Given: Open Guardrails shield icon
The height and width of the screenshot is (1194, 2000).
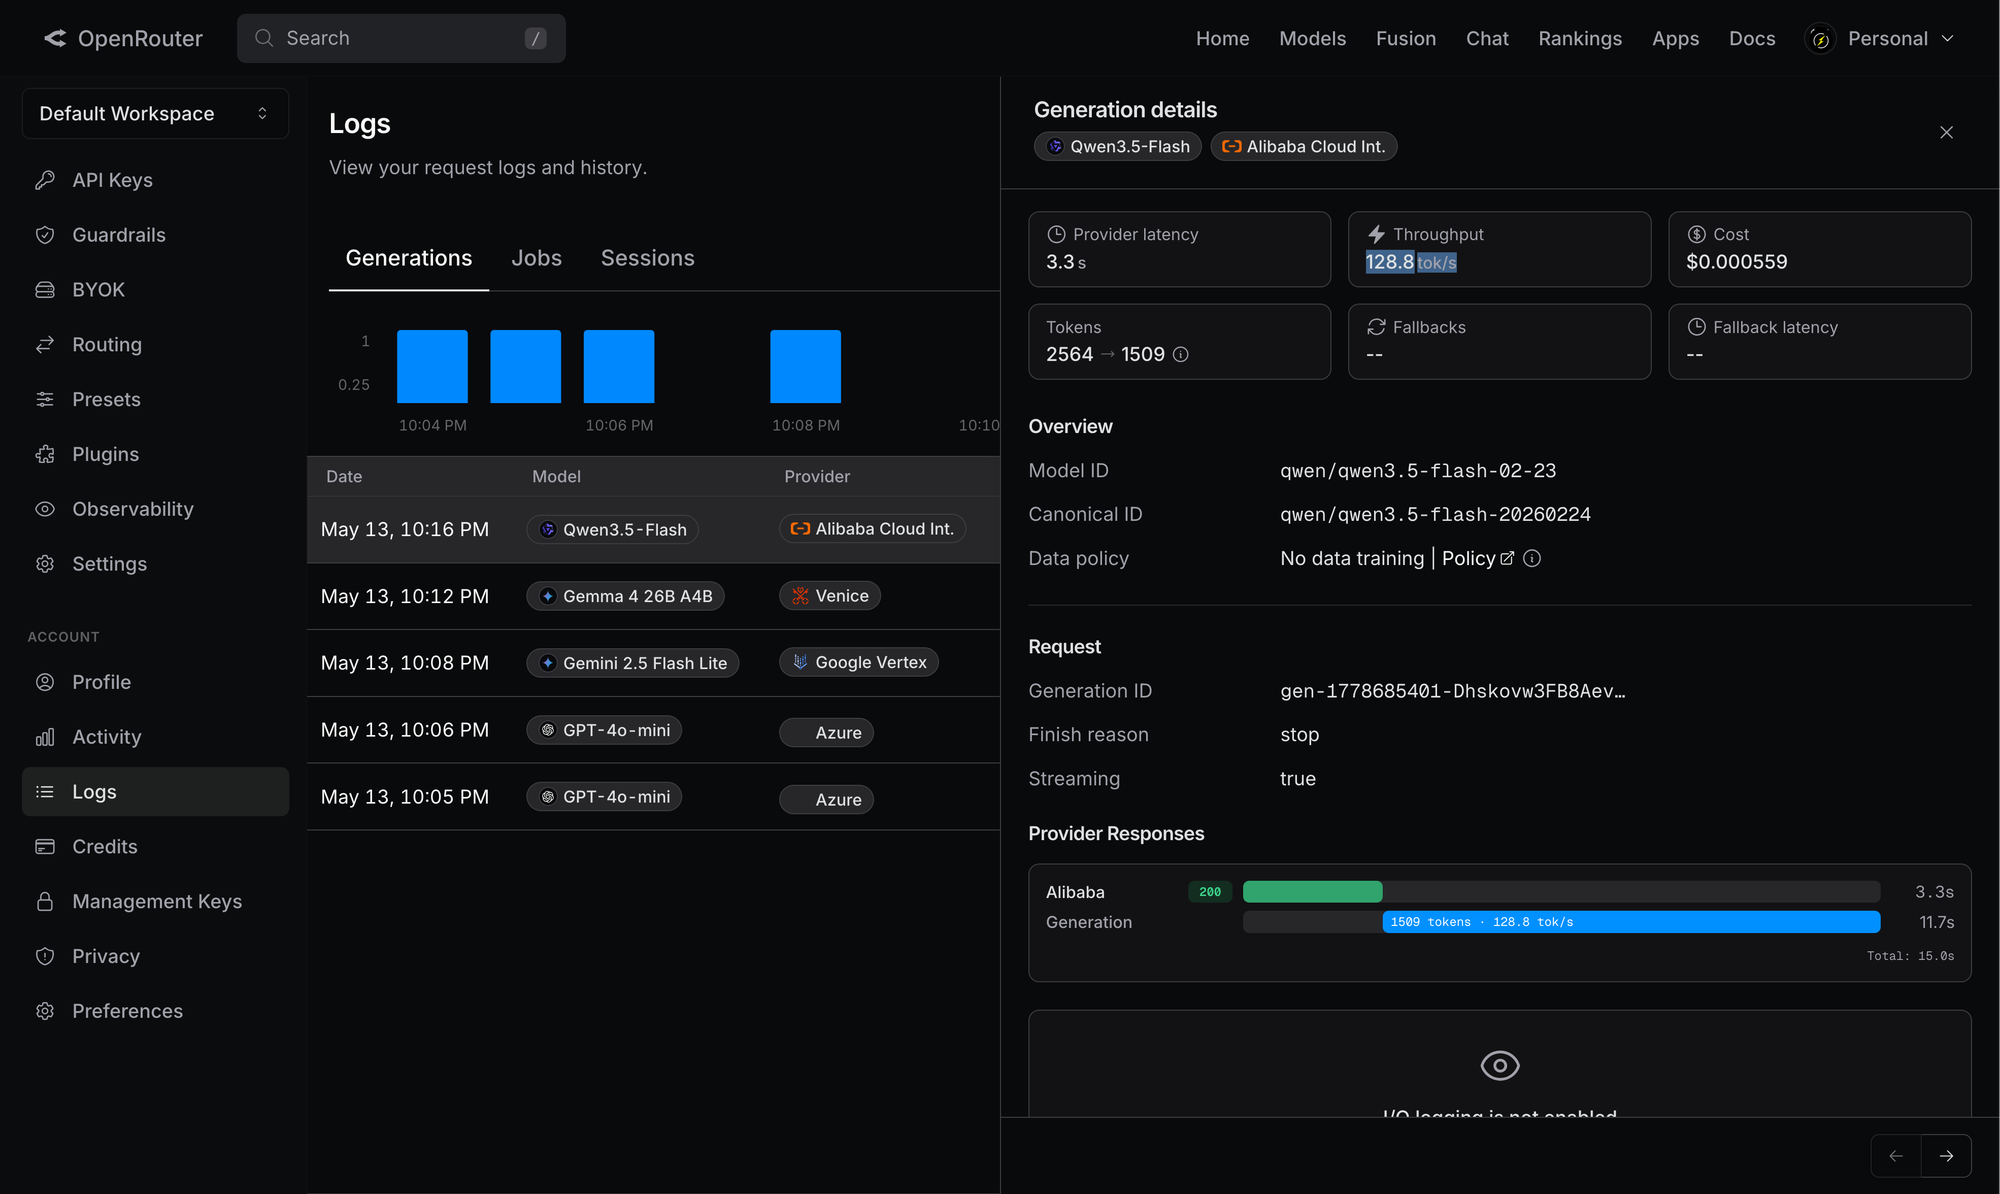Looking at the screenshot, I should point(45,235).
